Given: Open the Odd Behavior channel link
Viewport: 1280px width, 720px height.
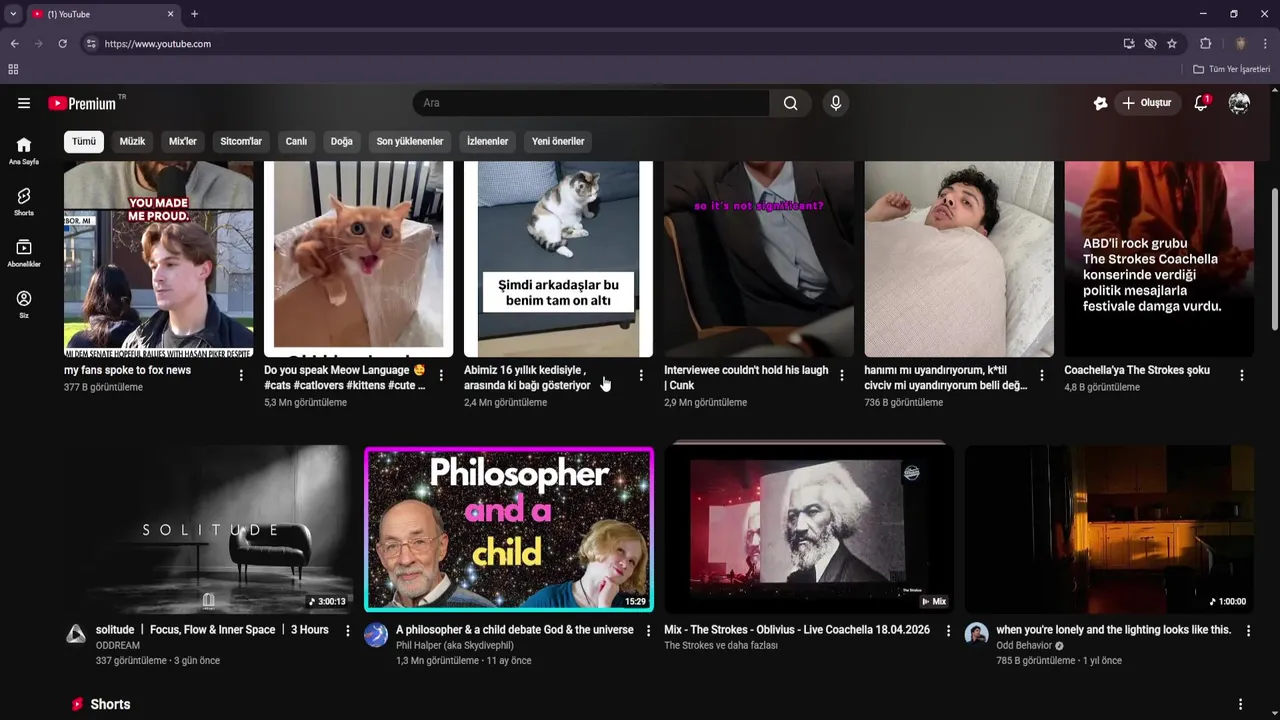Looking at the screenshot, I should [x=1024, y=646].
